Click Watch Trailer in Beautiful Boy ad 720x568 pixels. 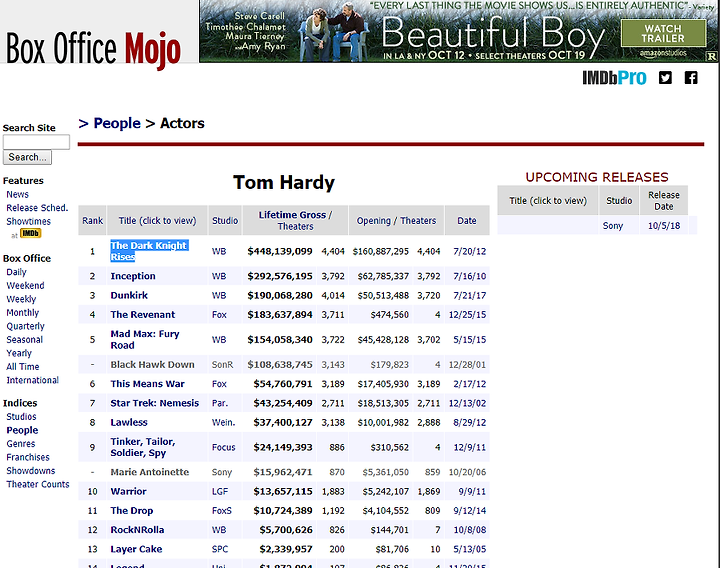(663, 34)
